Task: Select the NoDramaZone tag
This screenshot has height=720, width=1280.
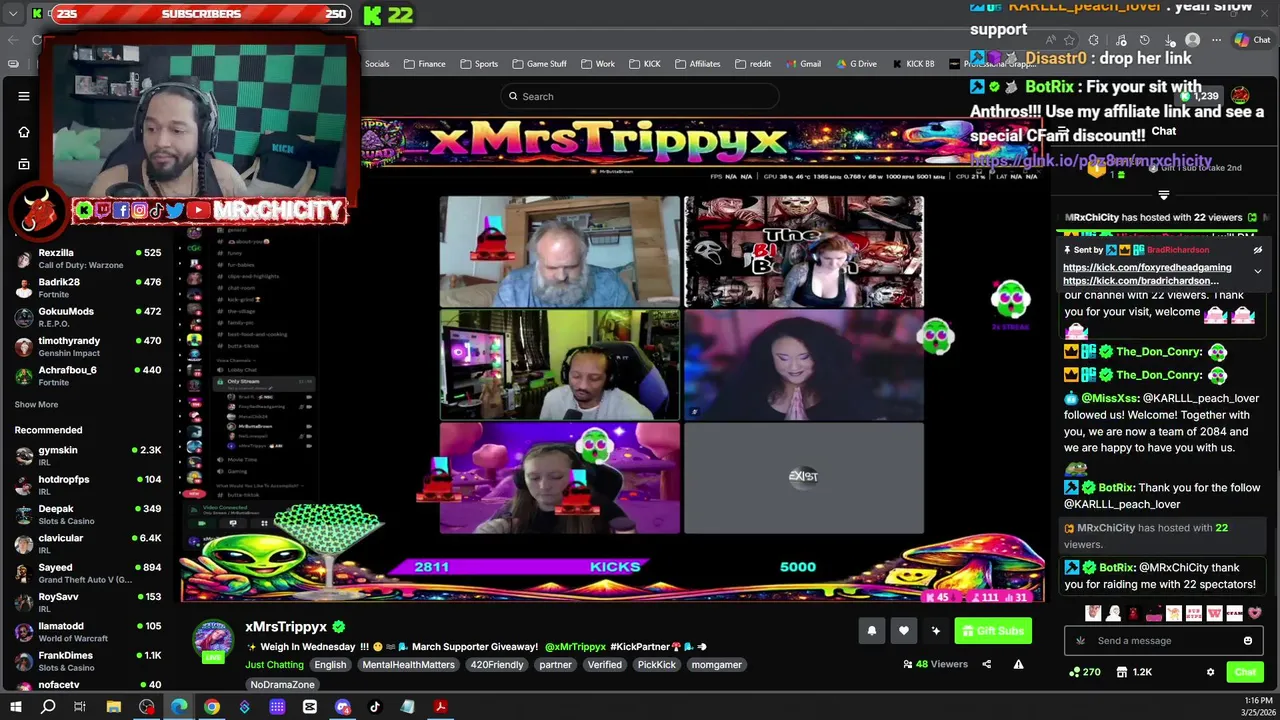Action: (x=283, y=685)
